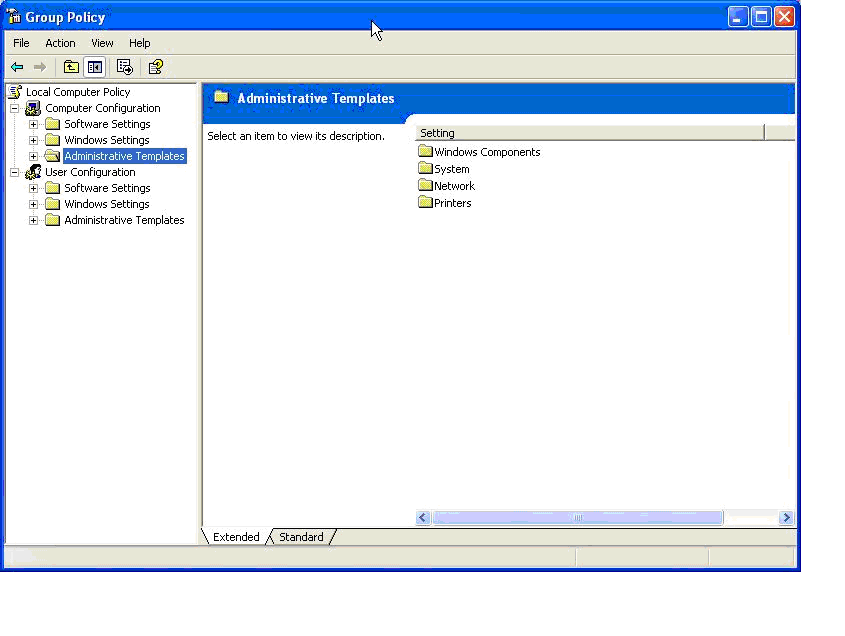
Task: Open the View menu
Action: (x=102, y=43)
